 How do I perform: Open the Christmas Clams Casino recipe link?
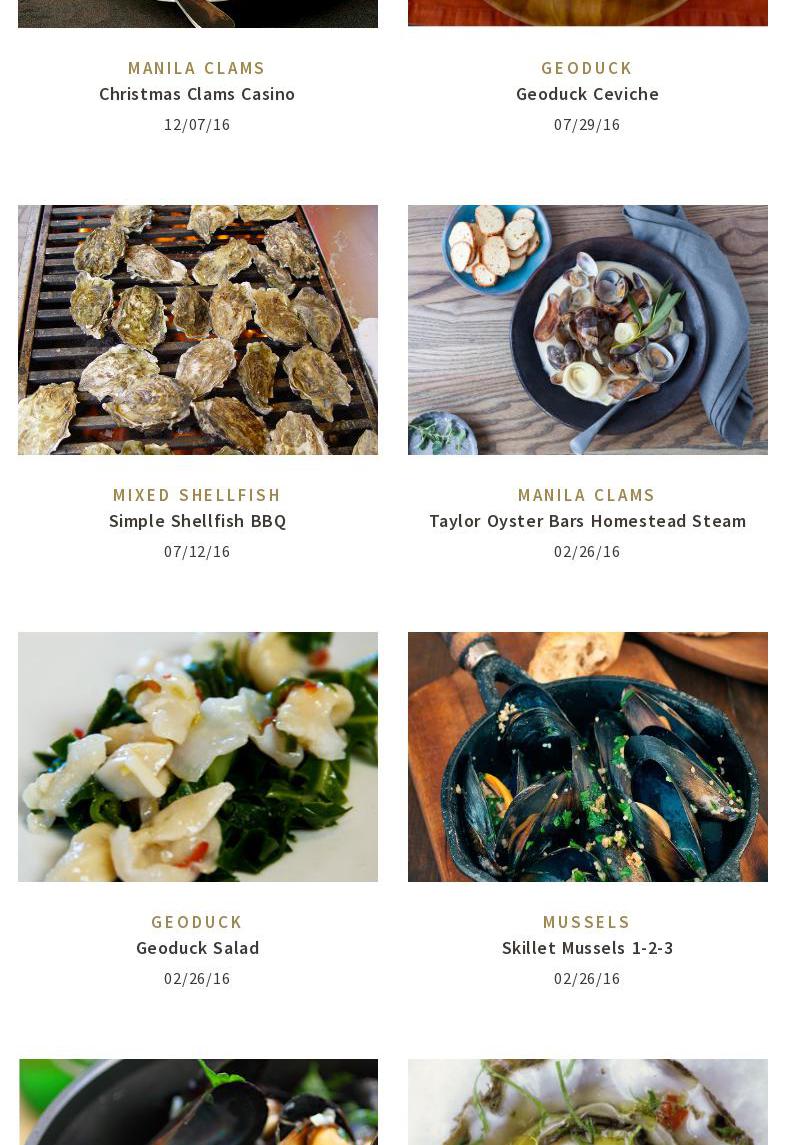(x=197, y=94)
